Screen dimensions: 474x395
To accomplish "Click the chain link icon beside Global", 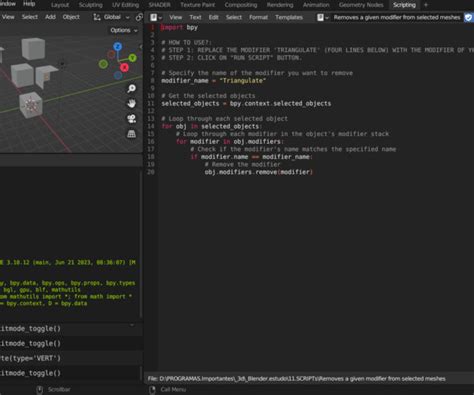I will click(139, 17).
